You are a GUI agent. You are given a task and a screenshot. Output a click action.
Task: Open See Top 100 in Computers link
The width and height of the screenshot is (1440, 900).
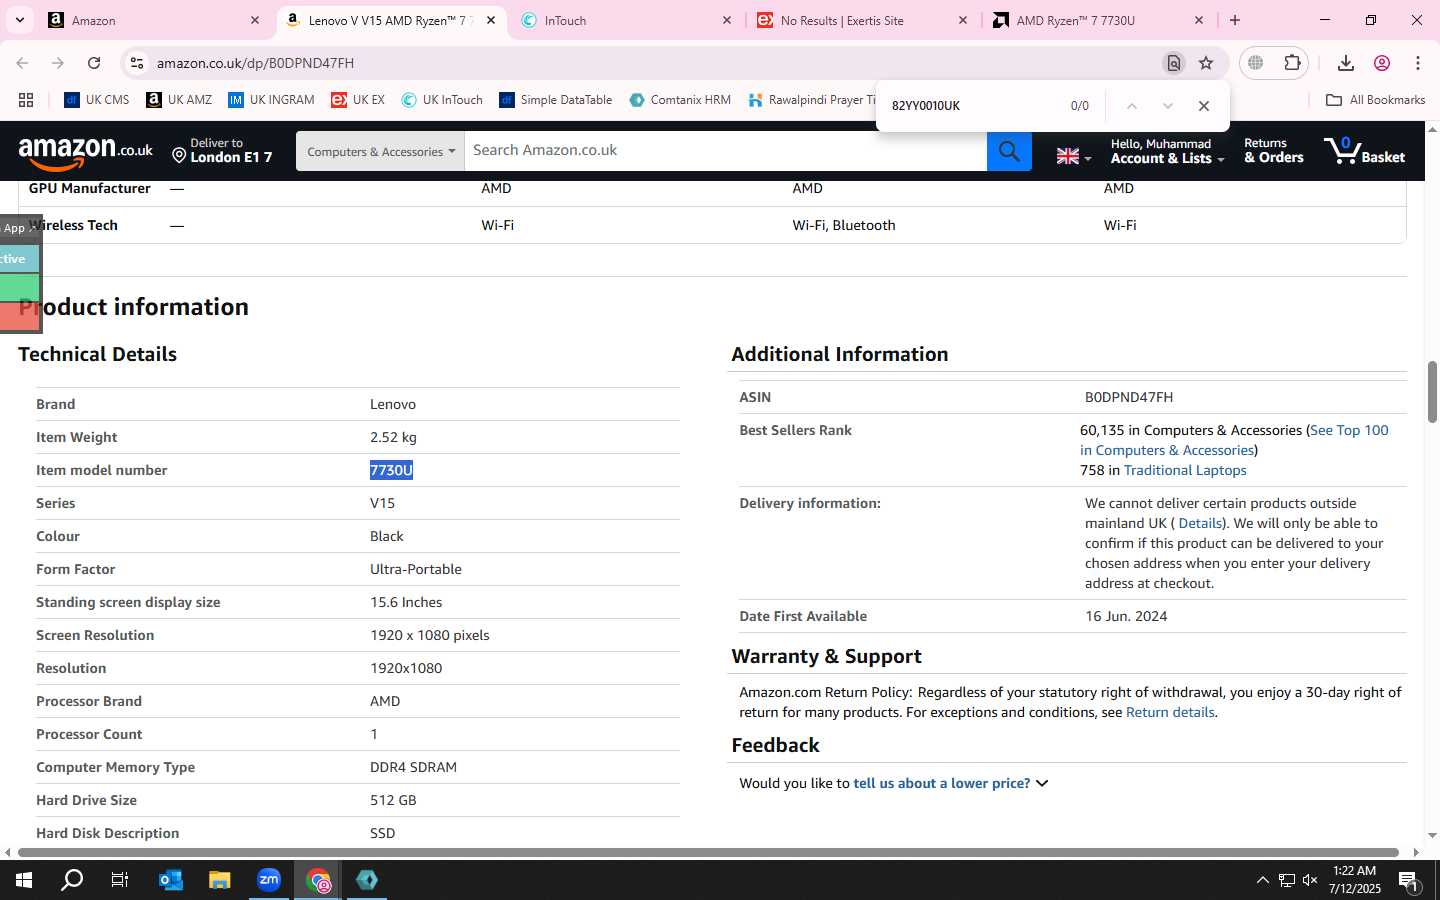point(1234,440)
